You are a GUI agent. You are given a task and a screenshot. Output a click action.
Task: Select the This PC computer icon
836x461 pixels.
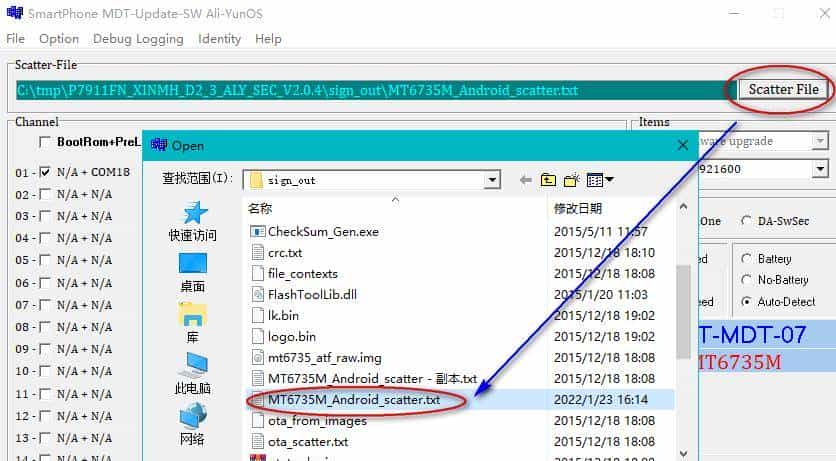coord(192,366)
